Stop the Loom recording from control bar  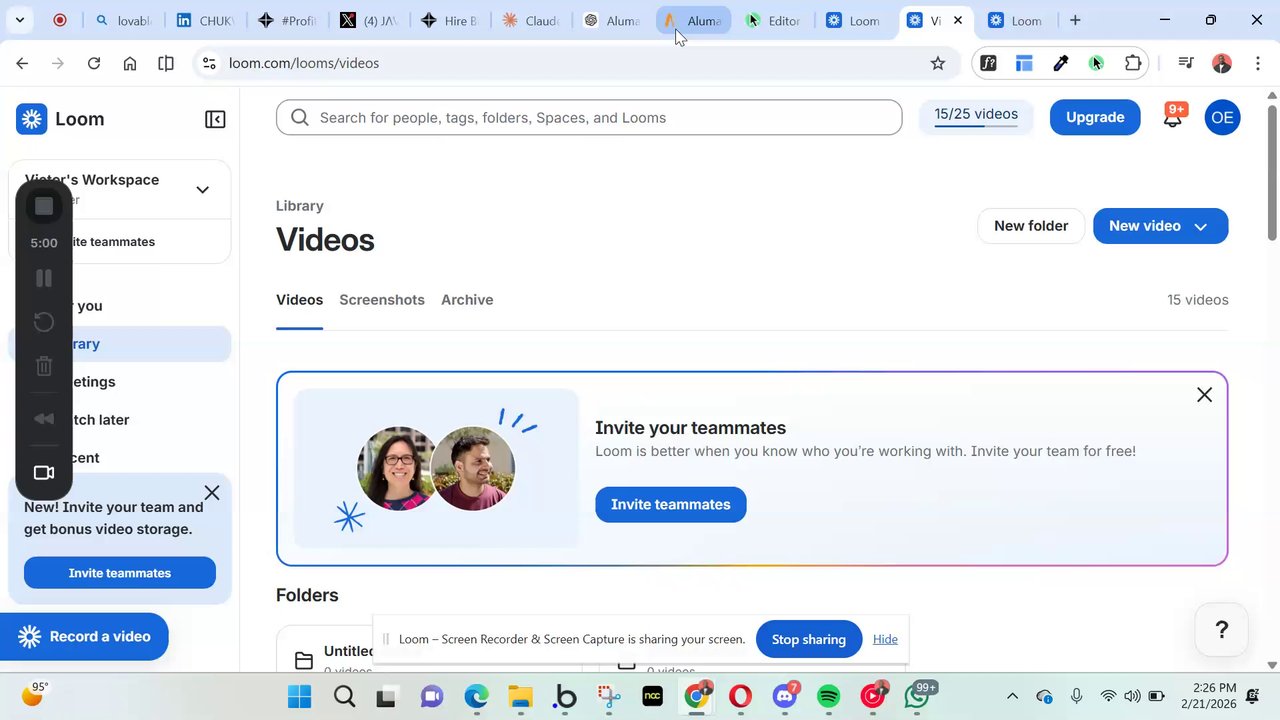click(44, 206)
